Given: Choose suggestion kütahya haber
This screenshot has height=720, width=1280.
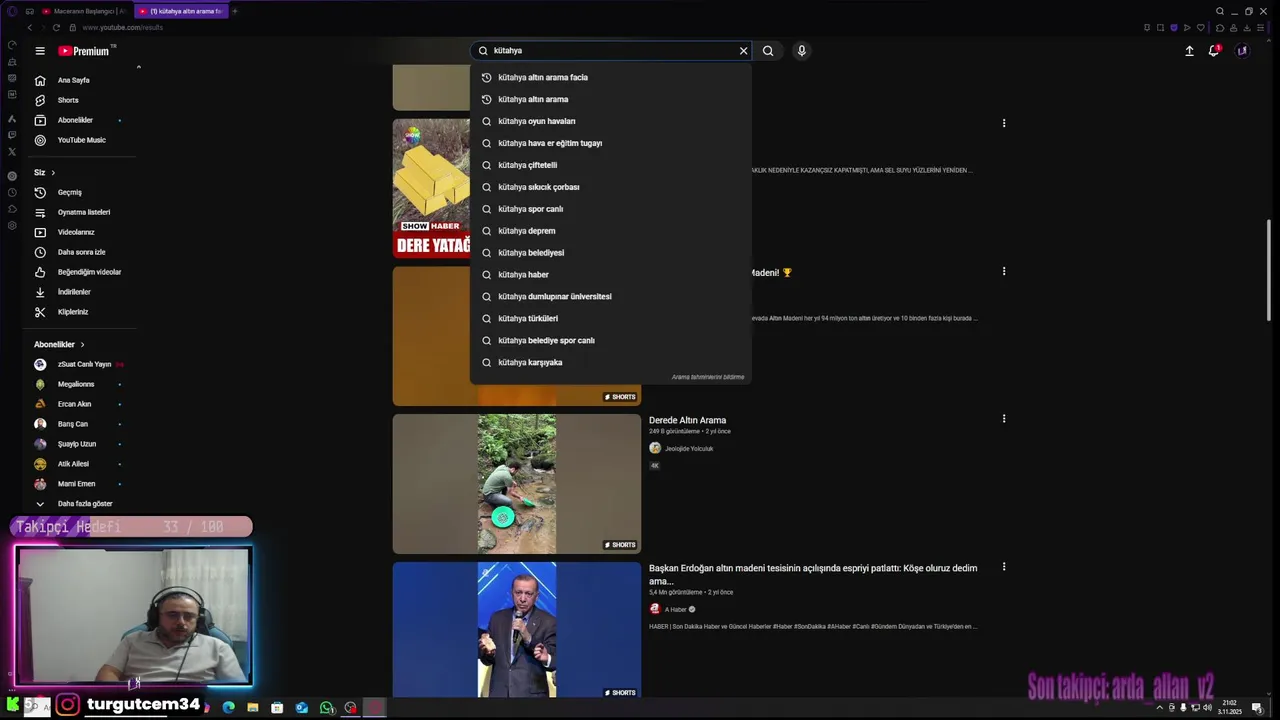Looking at the screenshot, I should [x=610, y=275].
